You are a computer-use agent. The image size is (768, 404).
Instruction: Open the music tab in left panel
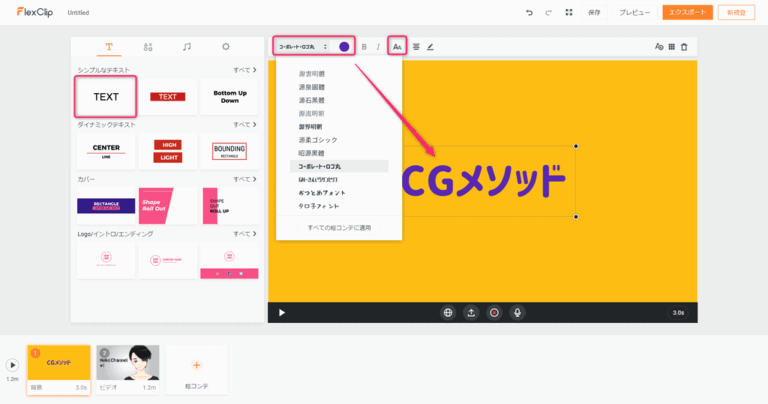[x=186, y=47]
